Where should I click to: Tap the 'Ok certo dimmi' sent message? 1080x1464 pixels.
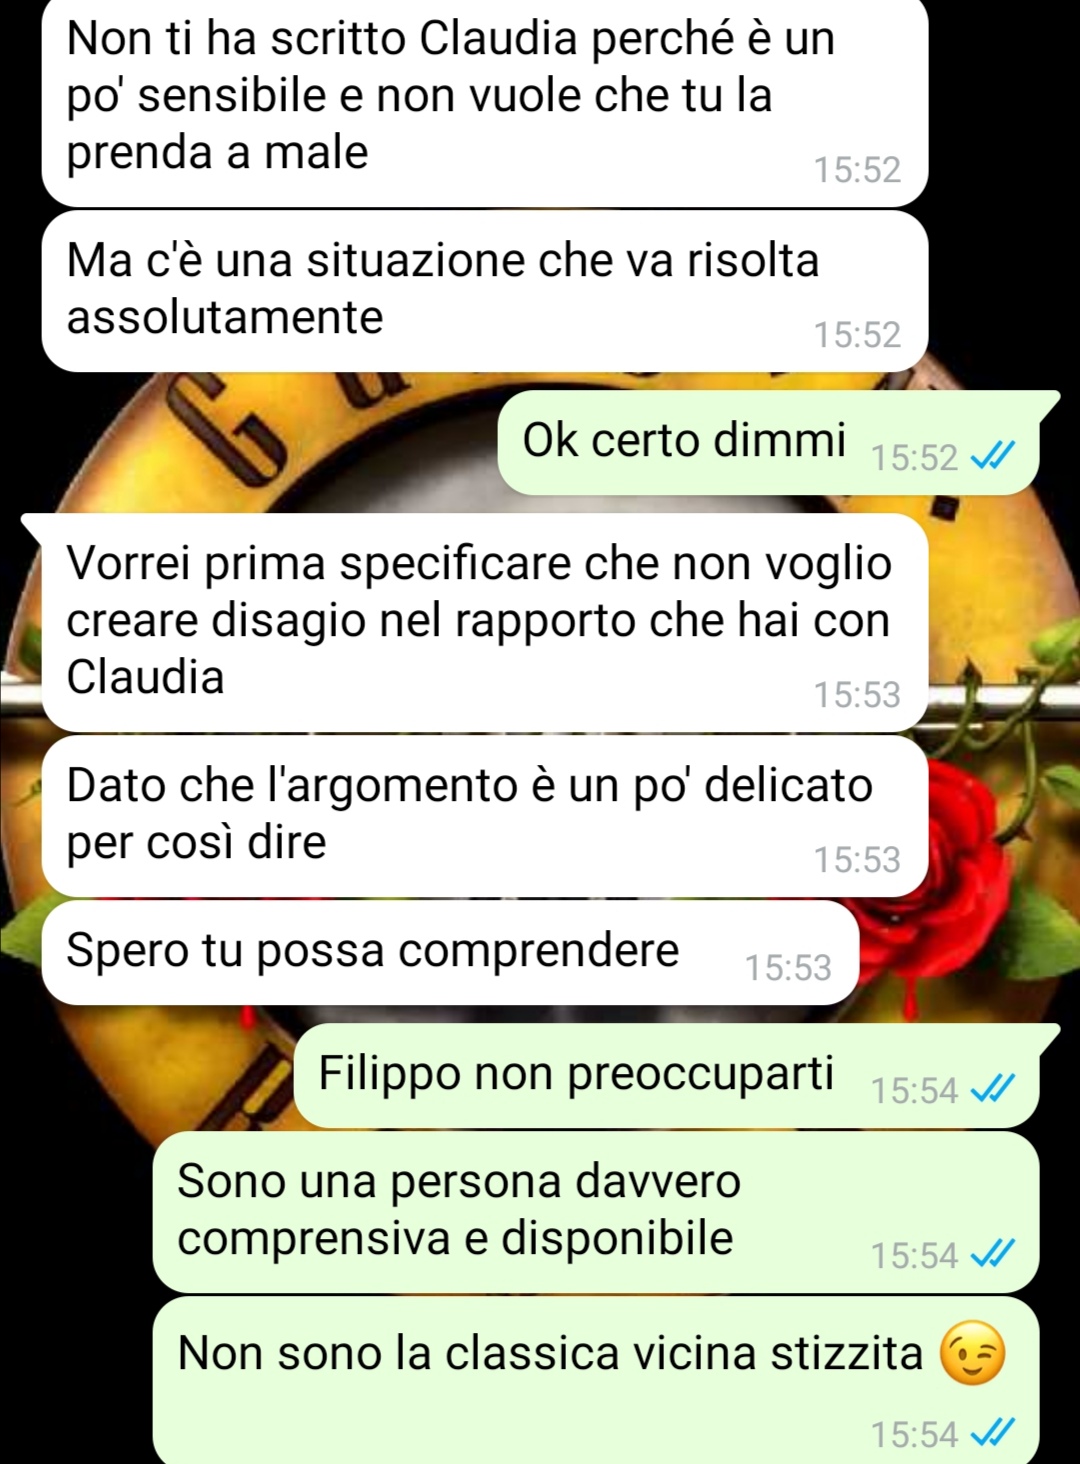tap(768, 442)
